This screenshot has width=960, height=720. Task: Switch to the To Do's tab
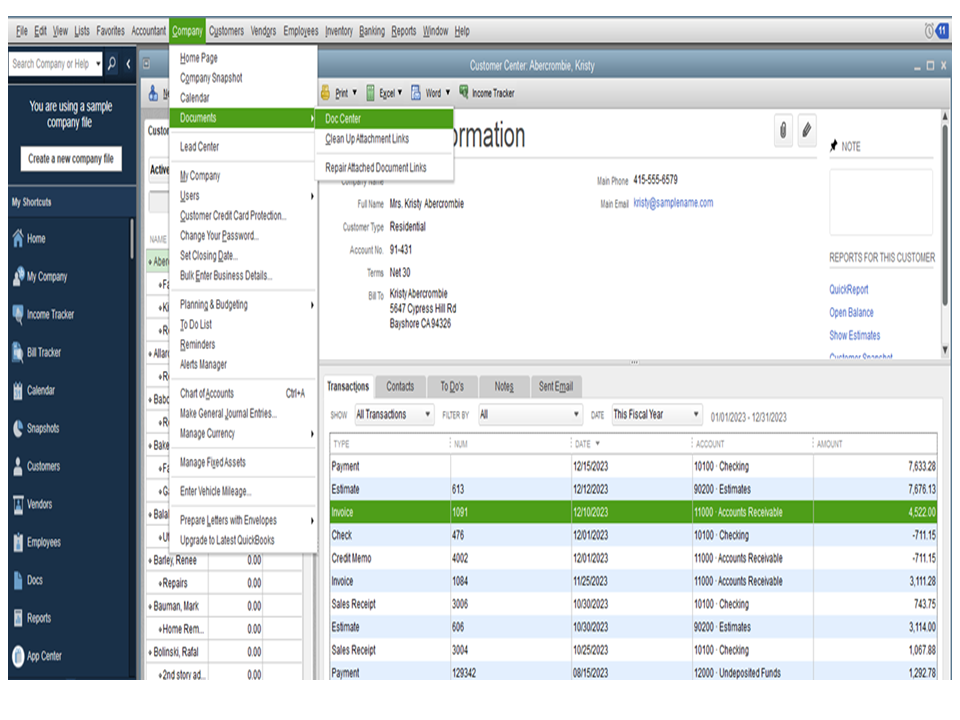click(x=452, y=386)
